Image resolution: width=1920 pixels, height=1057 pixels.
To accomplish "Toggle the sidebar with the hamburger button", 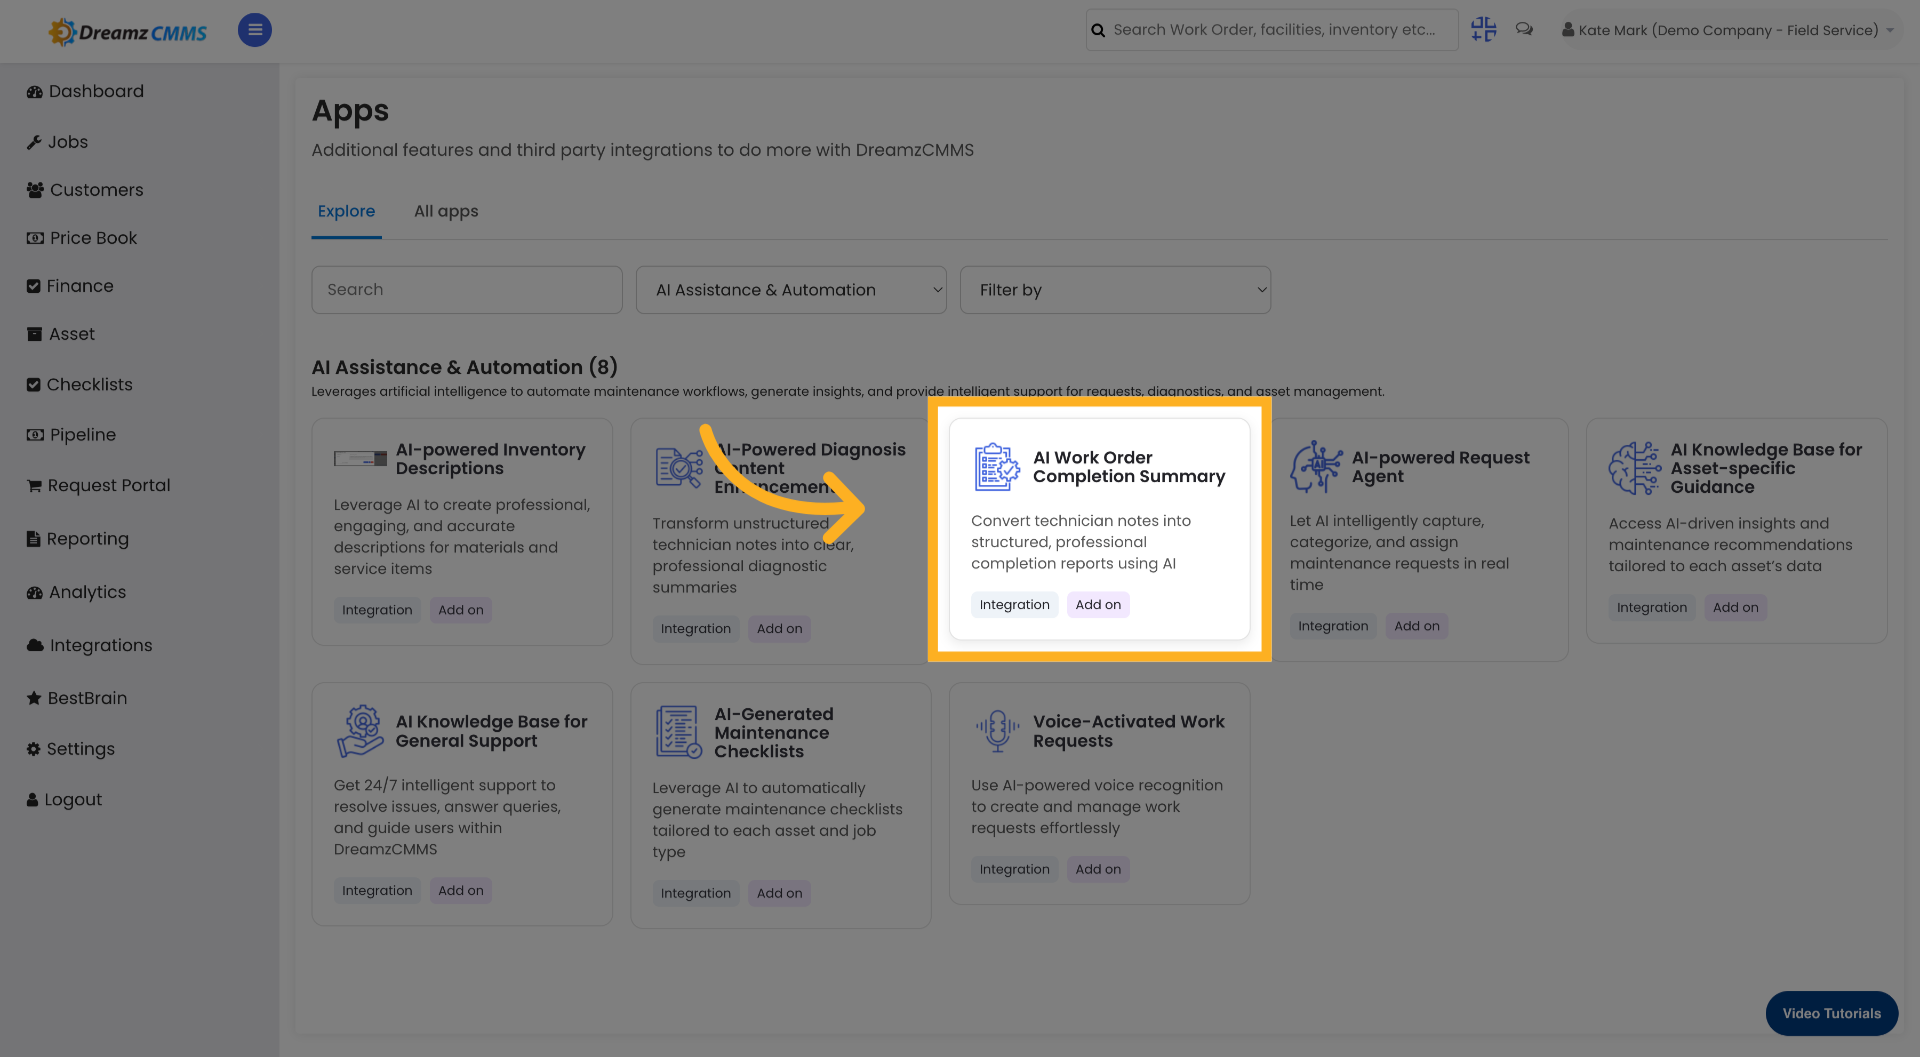I will pos(254,29).
